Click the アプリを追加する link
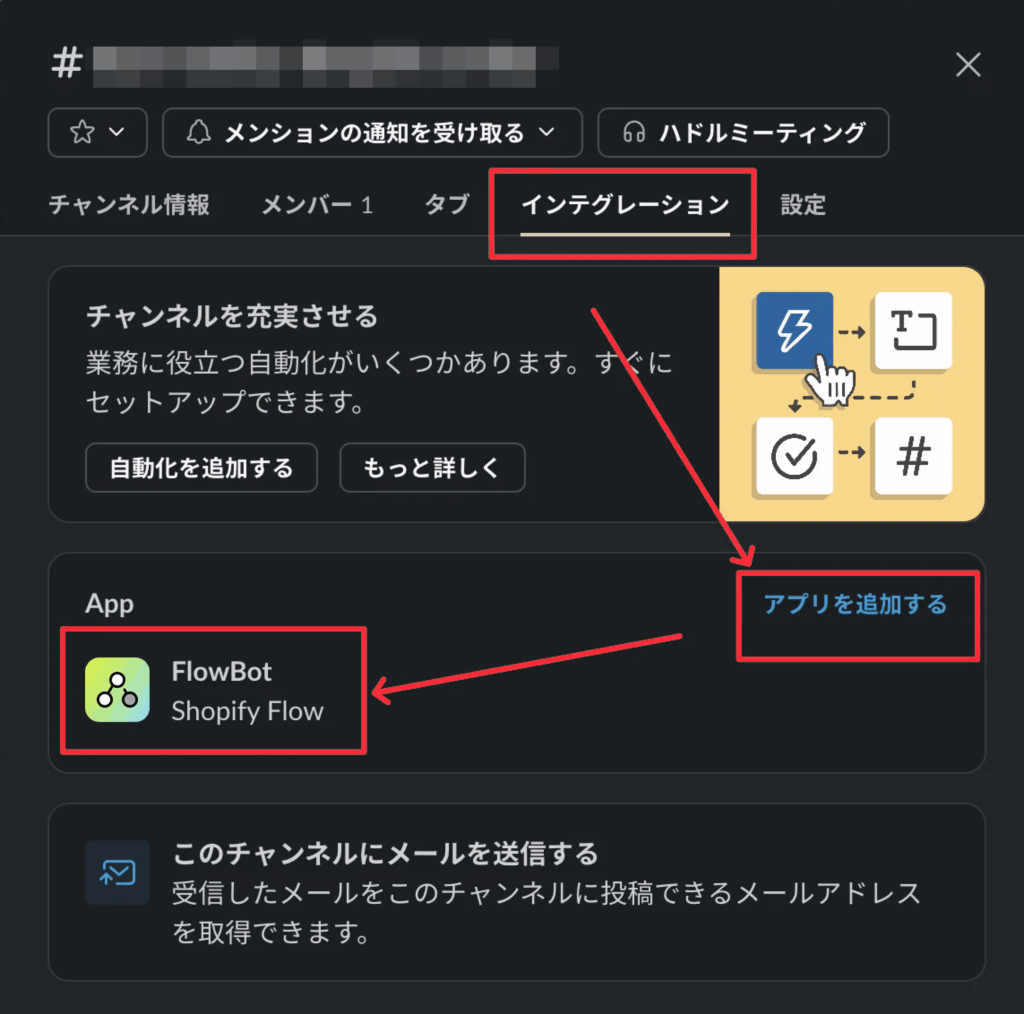This screenshot has width=1024, height=1014. pos(856,604)
